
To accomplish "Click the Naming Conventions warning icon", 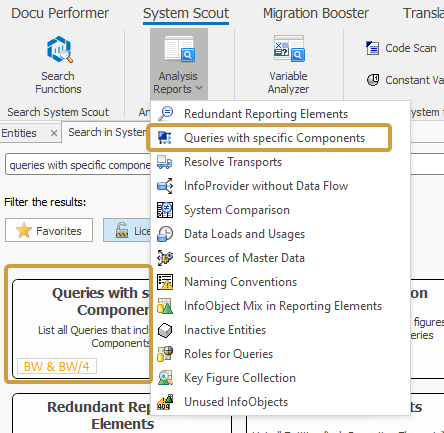I will click(165, 282).
